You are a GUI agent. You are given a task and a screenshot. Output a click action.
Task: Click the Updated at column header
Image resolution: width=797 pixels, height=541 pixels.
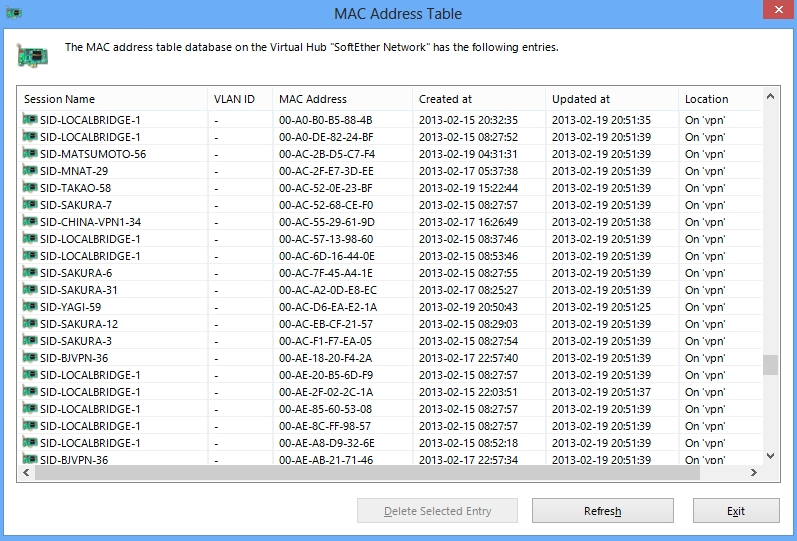point(611,99)
